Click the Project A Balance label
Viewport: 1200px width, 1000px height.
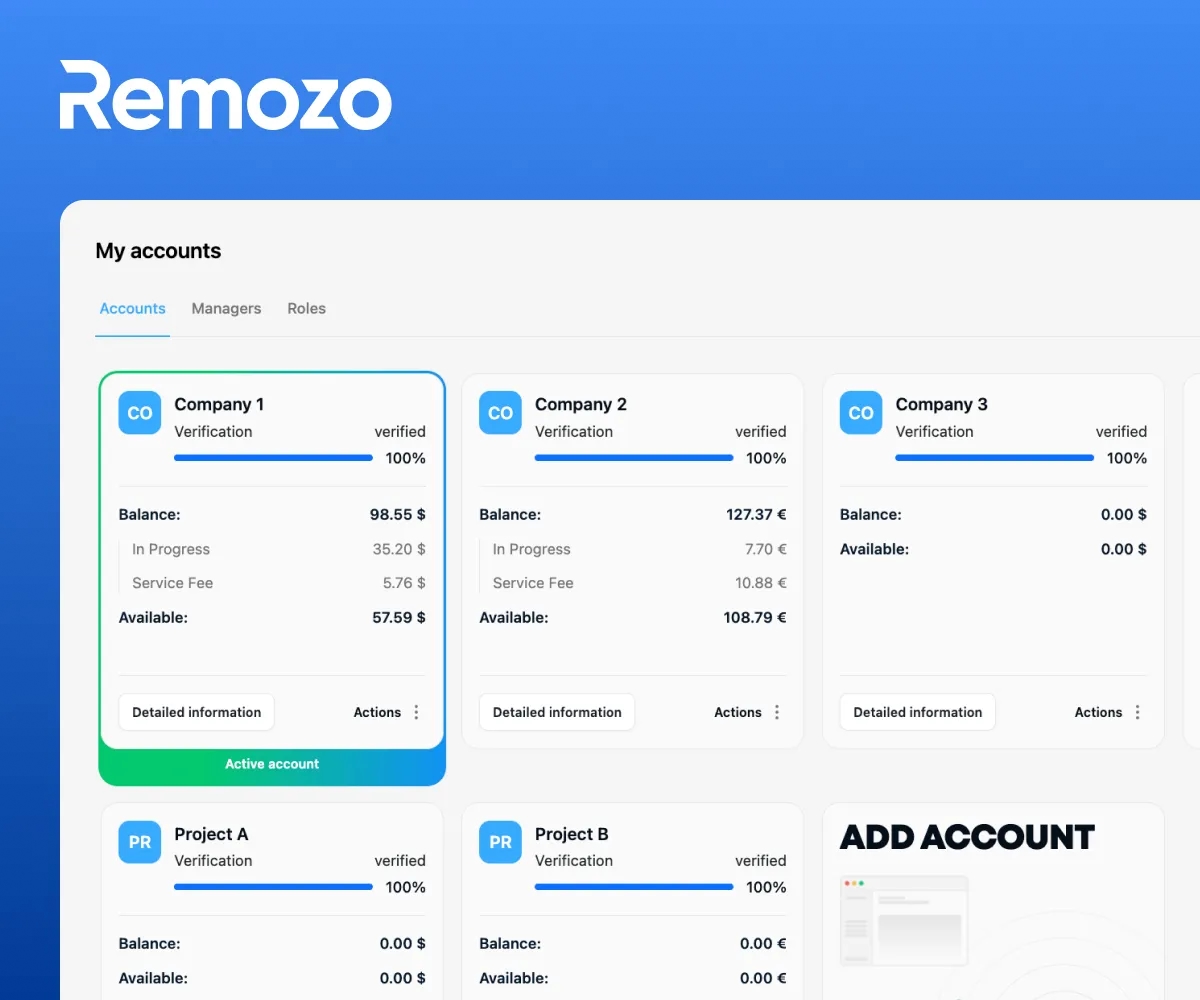[x=149, y=944]
